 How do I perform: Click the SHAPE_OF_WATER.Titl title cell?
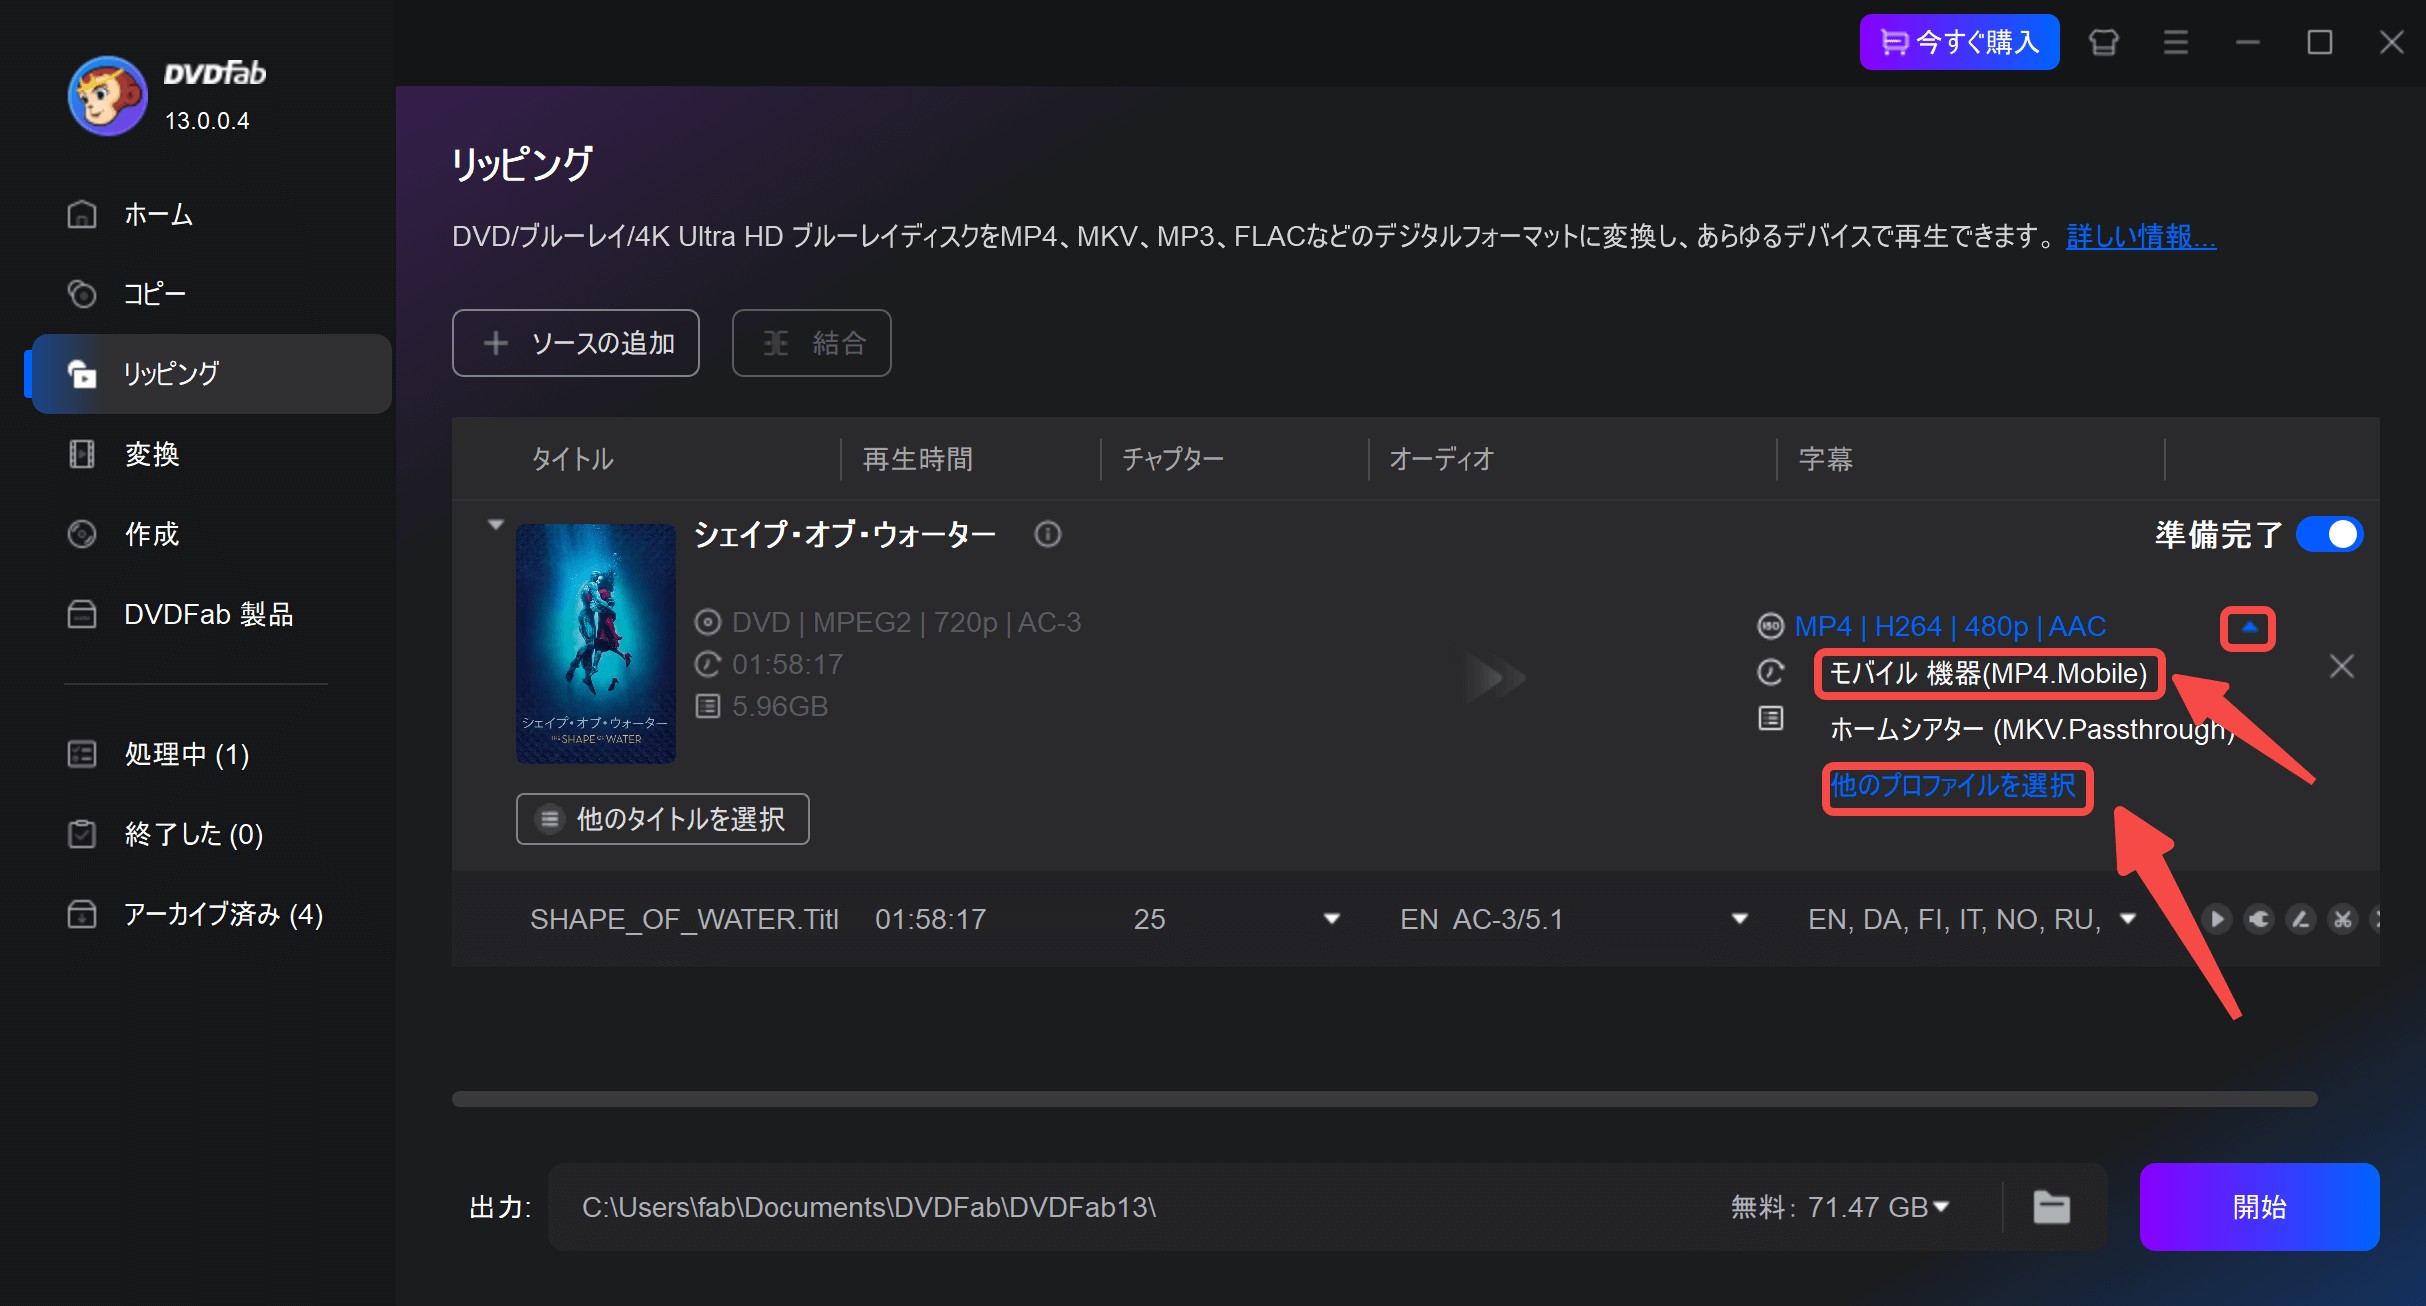684,919
